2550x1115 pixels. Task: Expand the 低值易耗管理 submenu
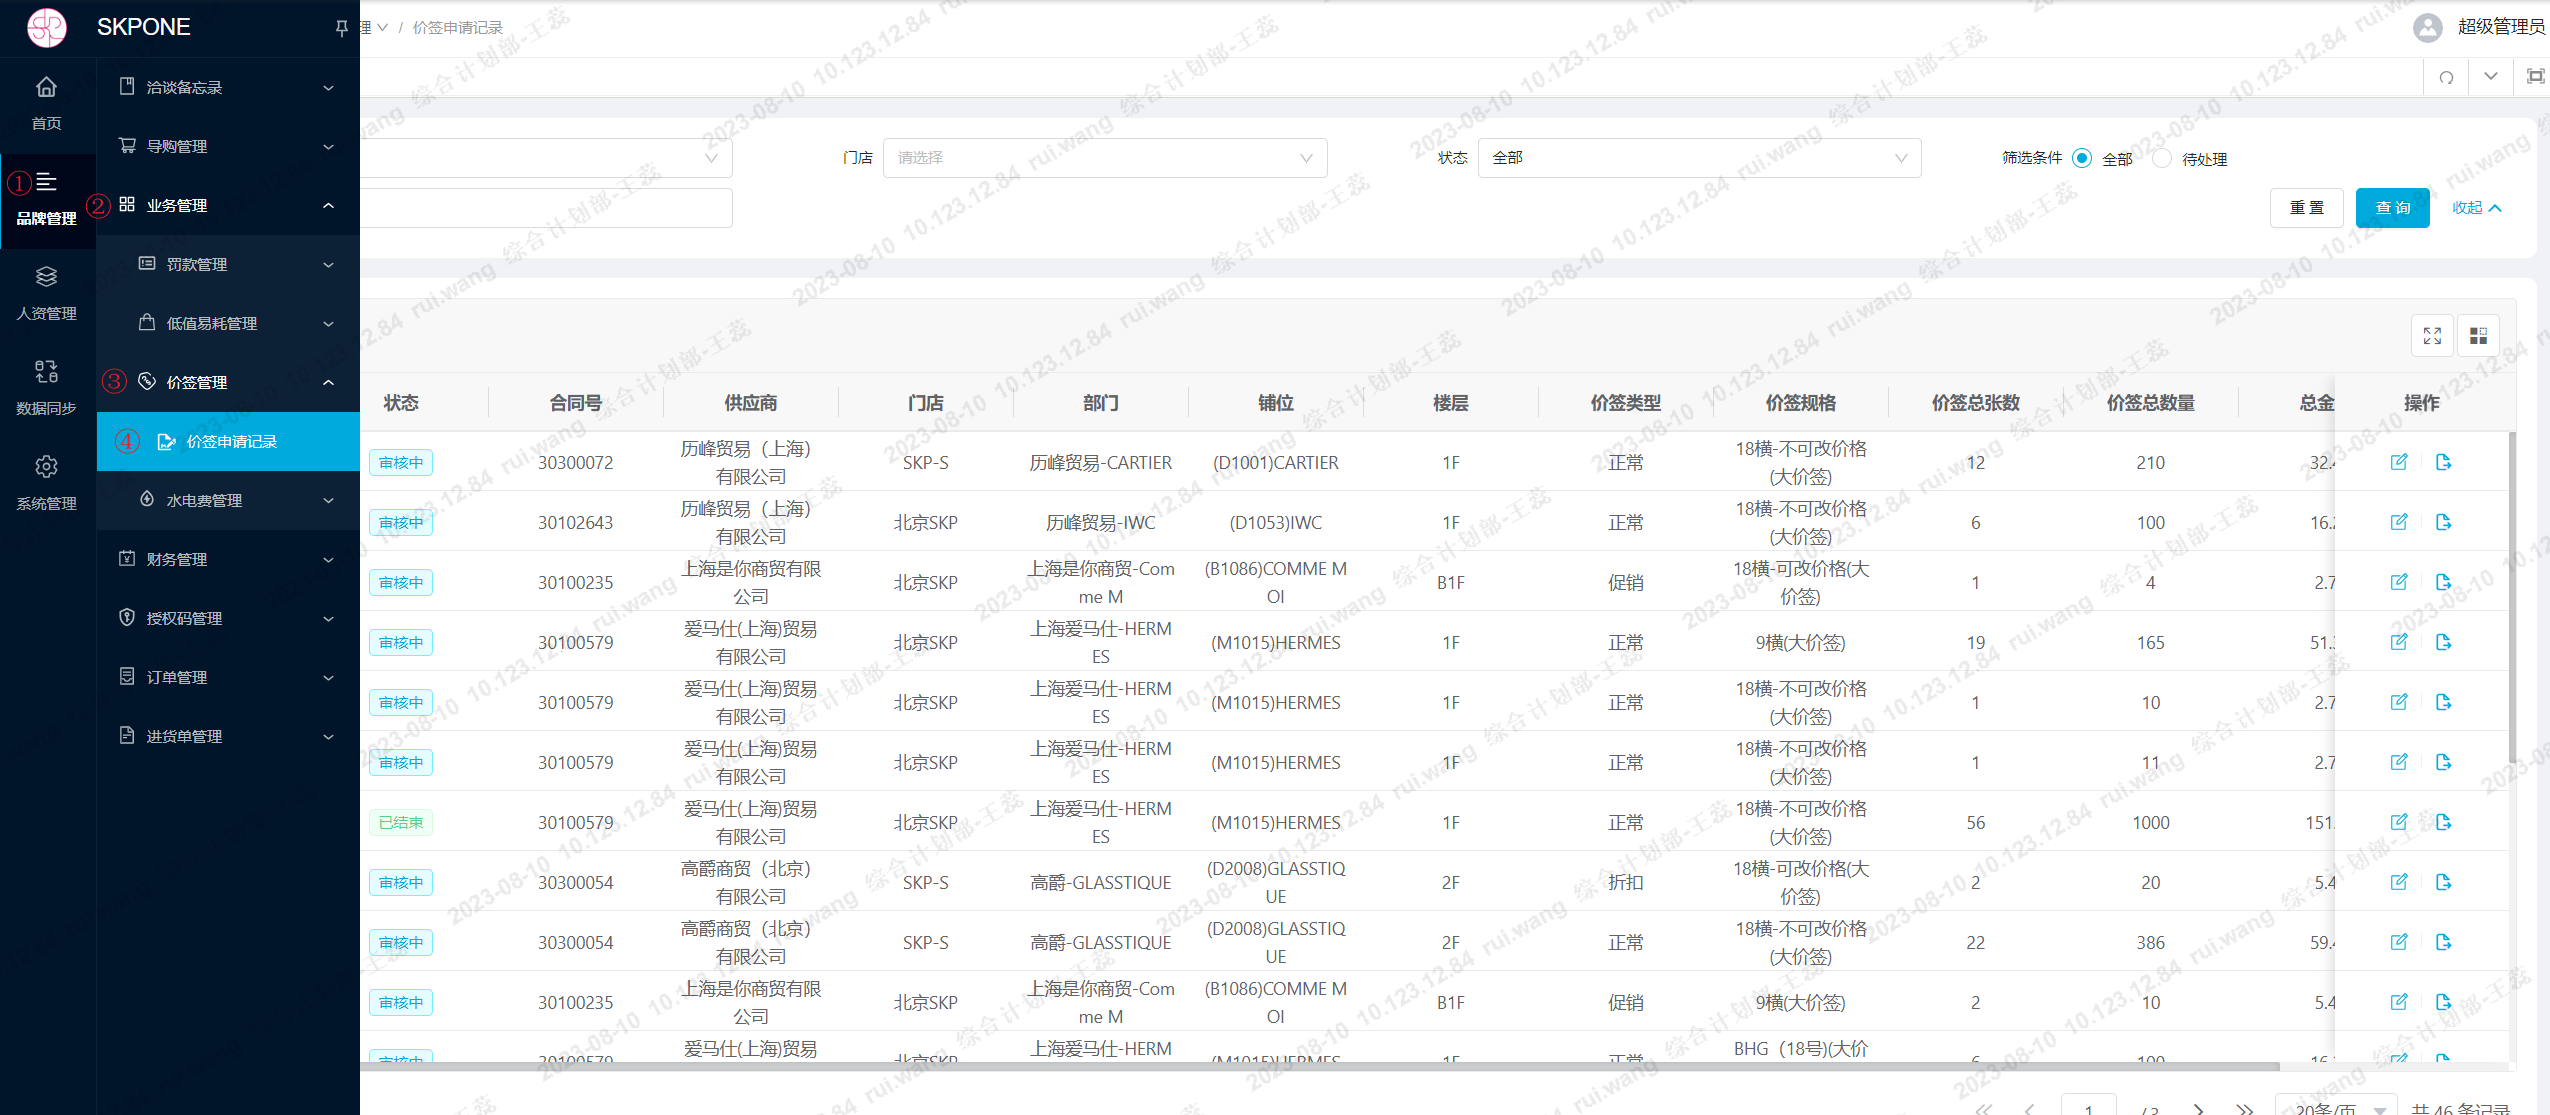tap(228, 323)
